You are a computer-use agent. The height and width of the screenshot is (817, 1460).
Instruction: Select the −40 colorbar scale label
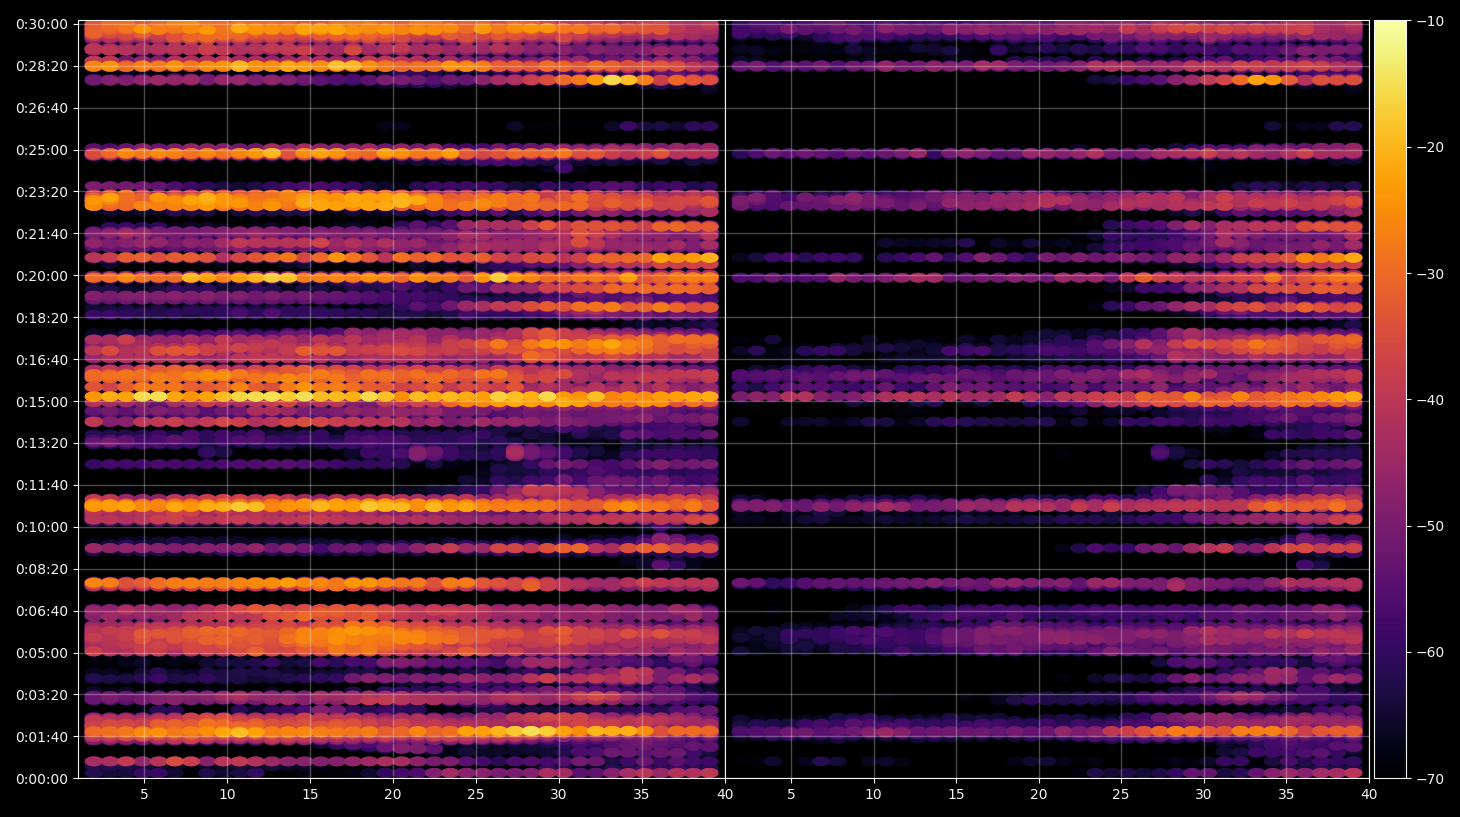[1430, 400]
